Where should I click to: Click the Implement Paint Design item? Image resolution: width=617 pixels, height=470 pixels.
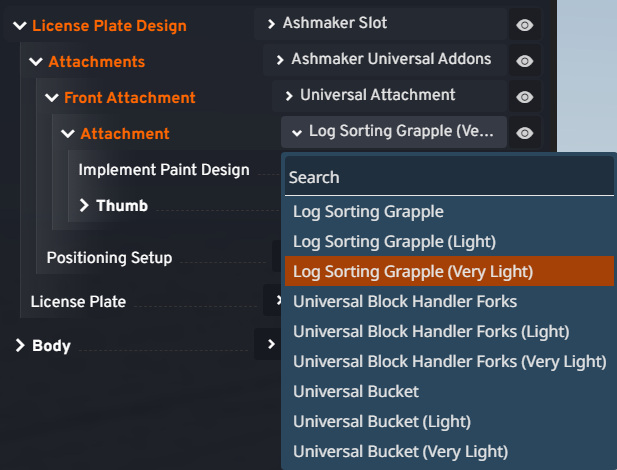pyautogui.click(x=164, y=170)
